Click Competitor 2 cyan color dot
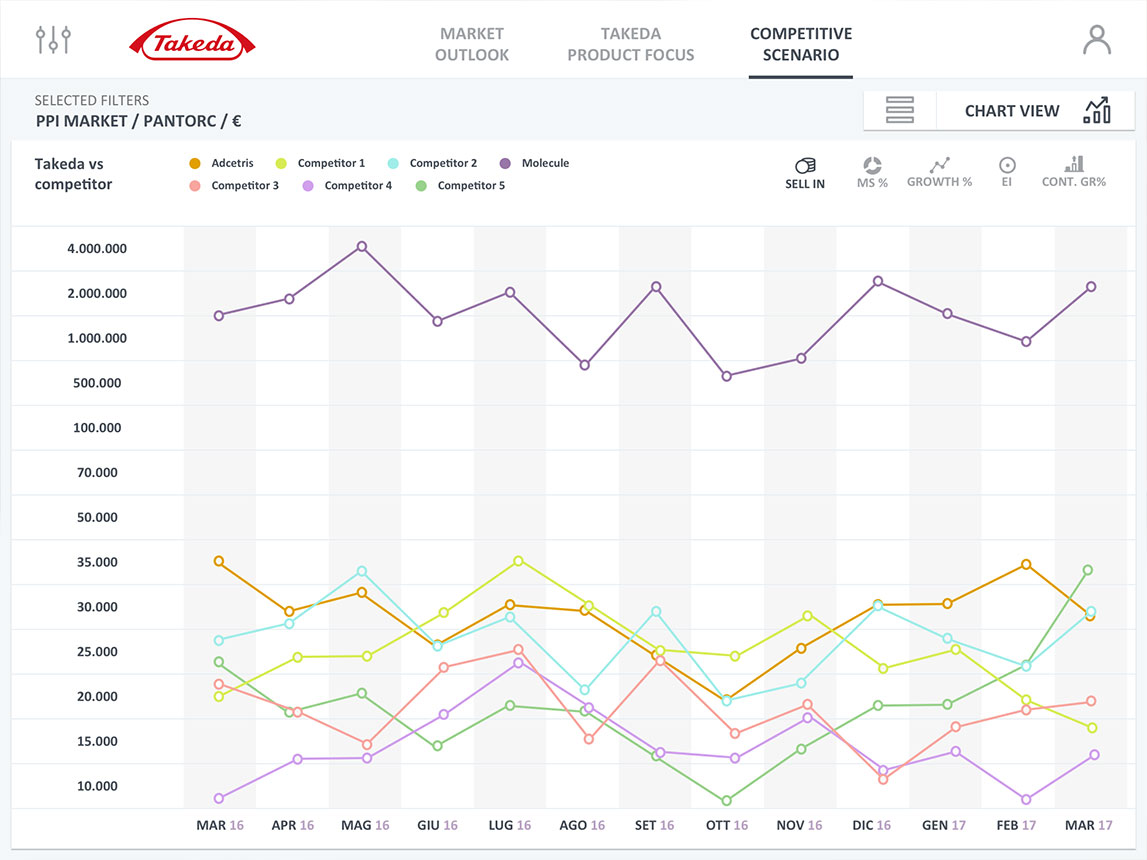Viewport: 1147px width, 860px height. point(393,163)
